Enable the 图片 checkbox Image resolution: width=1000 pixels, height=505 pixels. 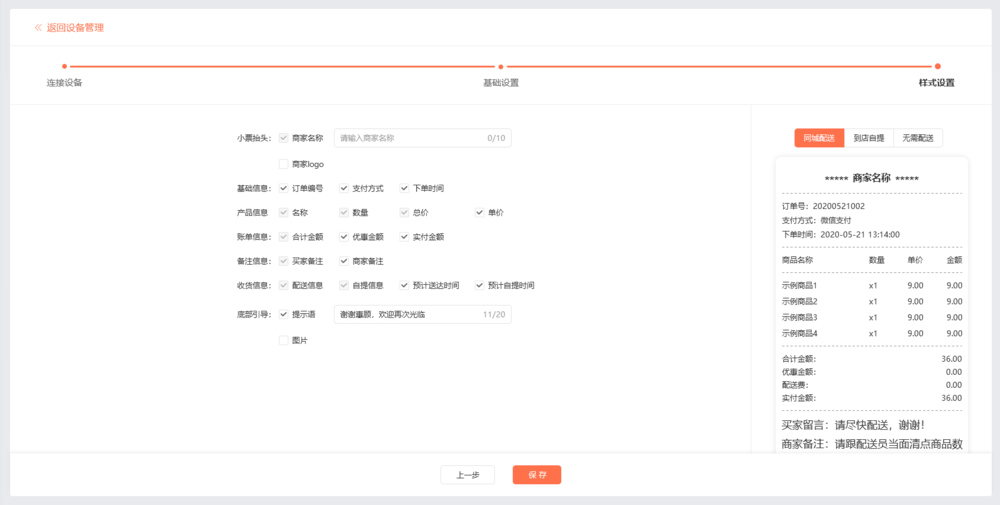click(284, 340)
